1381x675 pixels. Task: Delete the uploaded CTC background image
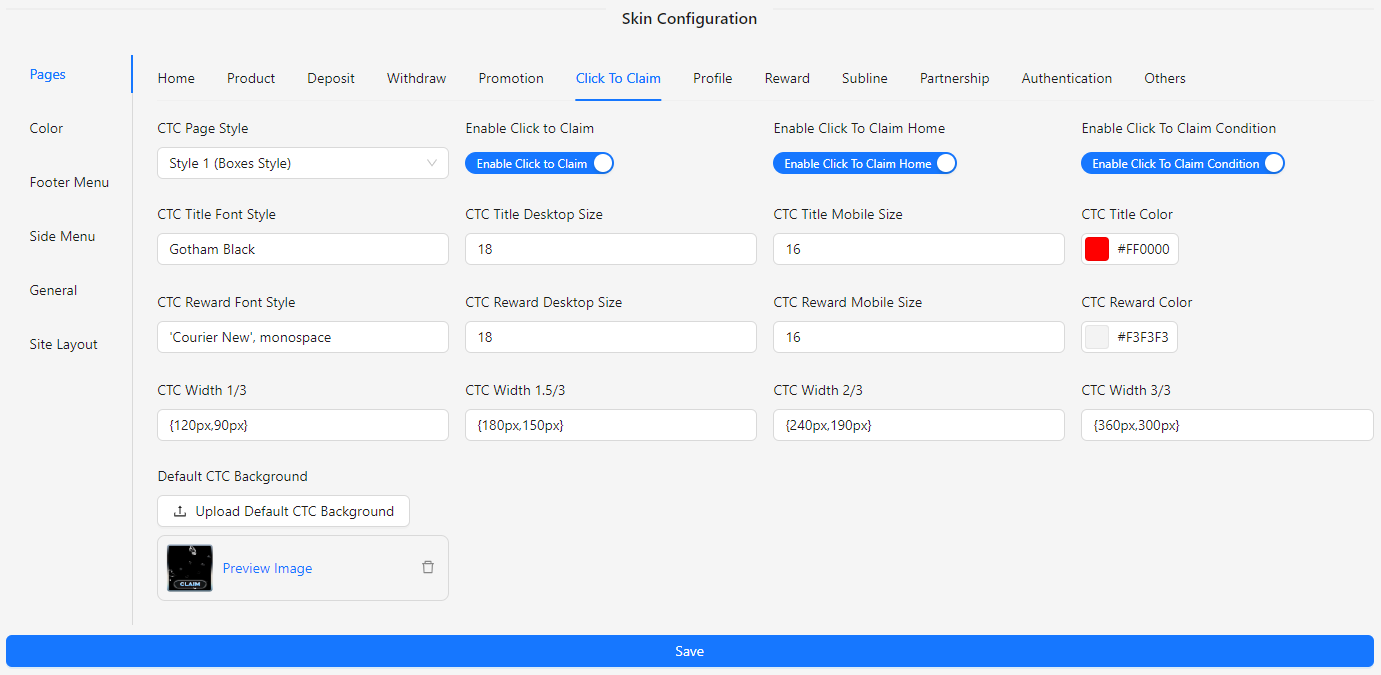(428, 567)
